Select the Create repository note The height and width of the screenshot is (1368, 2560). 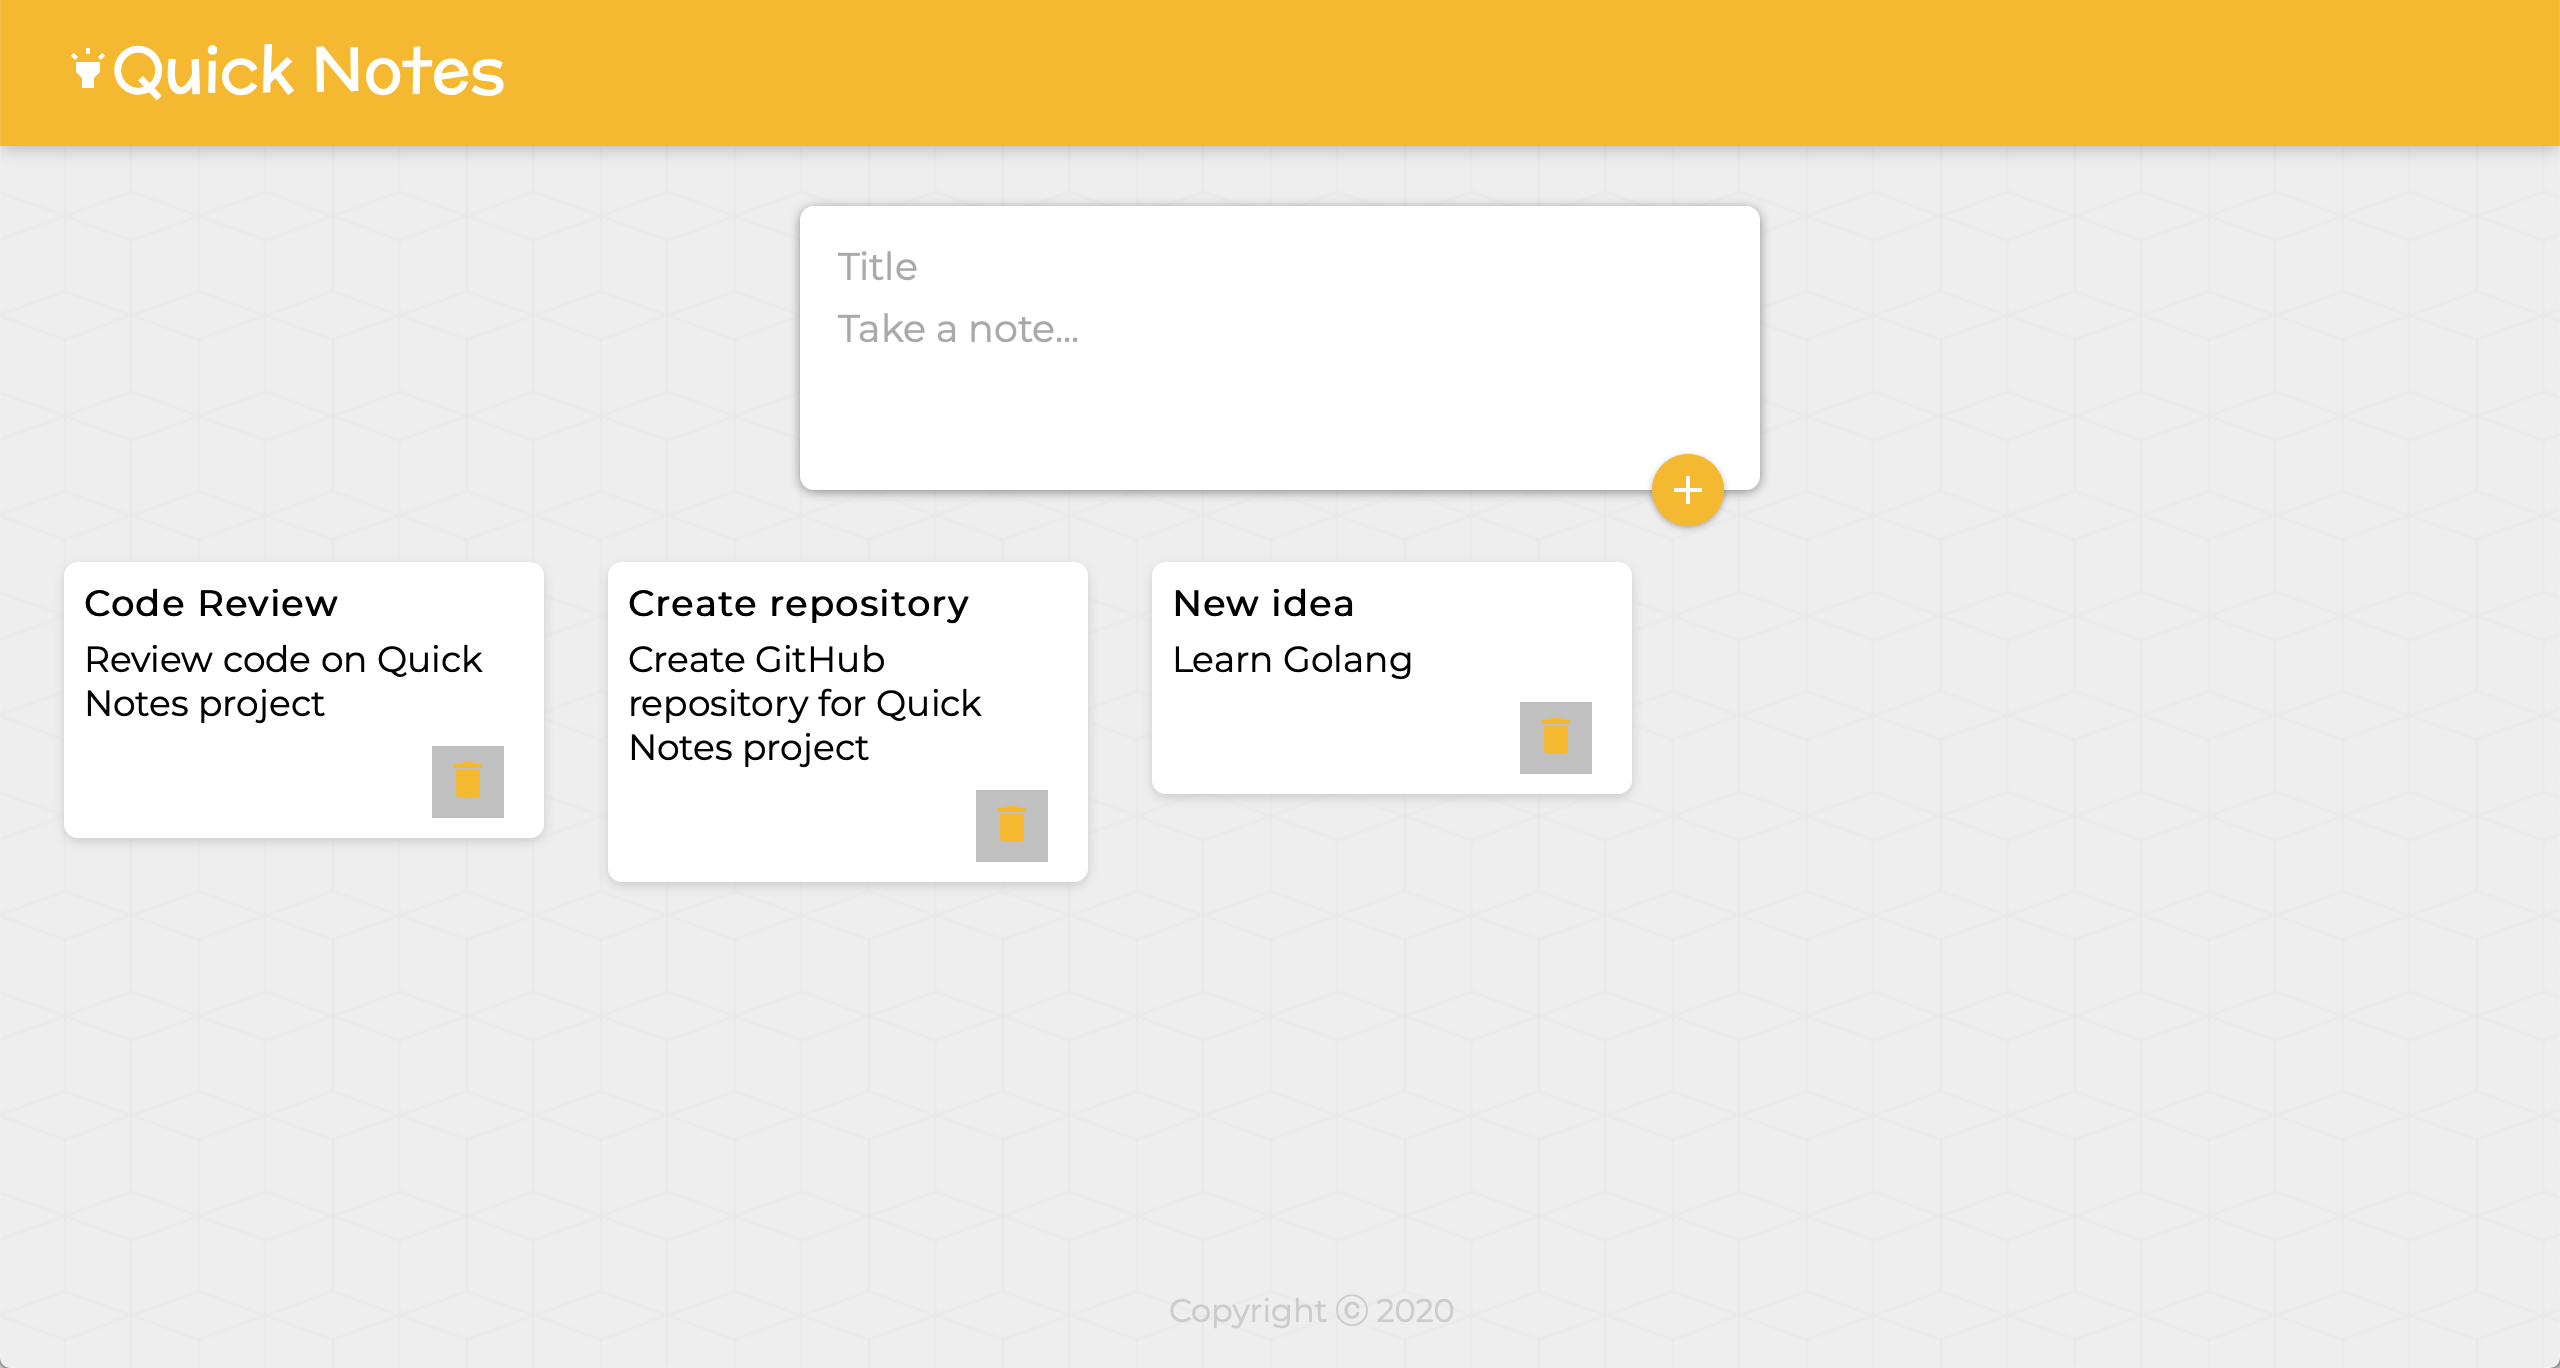coord(847,720)
